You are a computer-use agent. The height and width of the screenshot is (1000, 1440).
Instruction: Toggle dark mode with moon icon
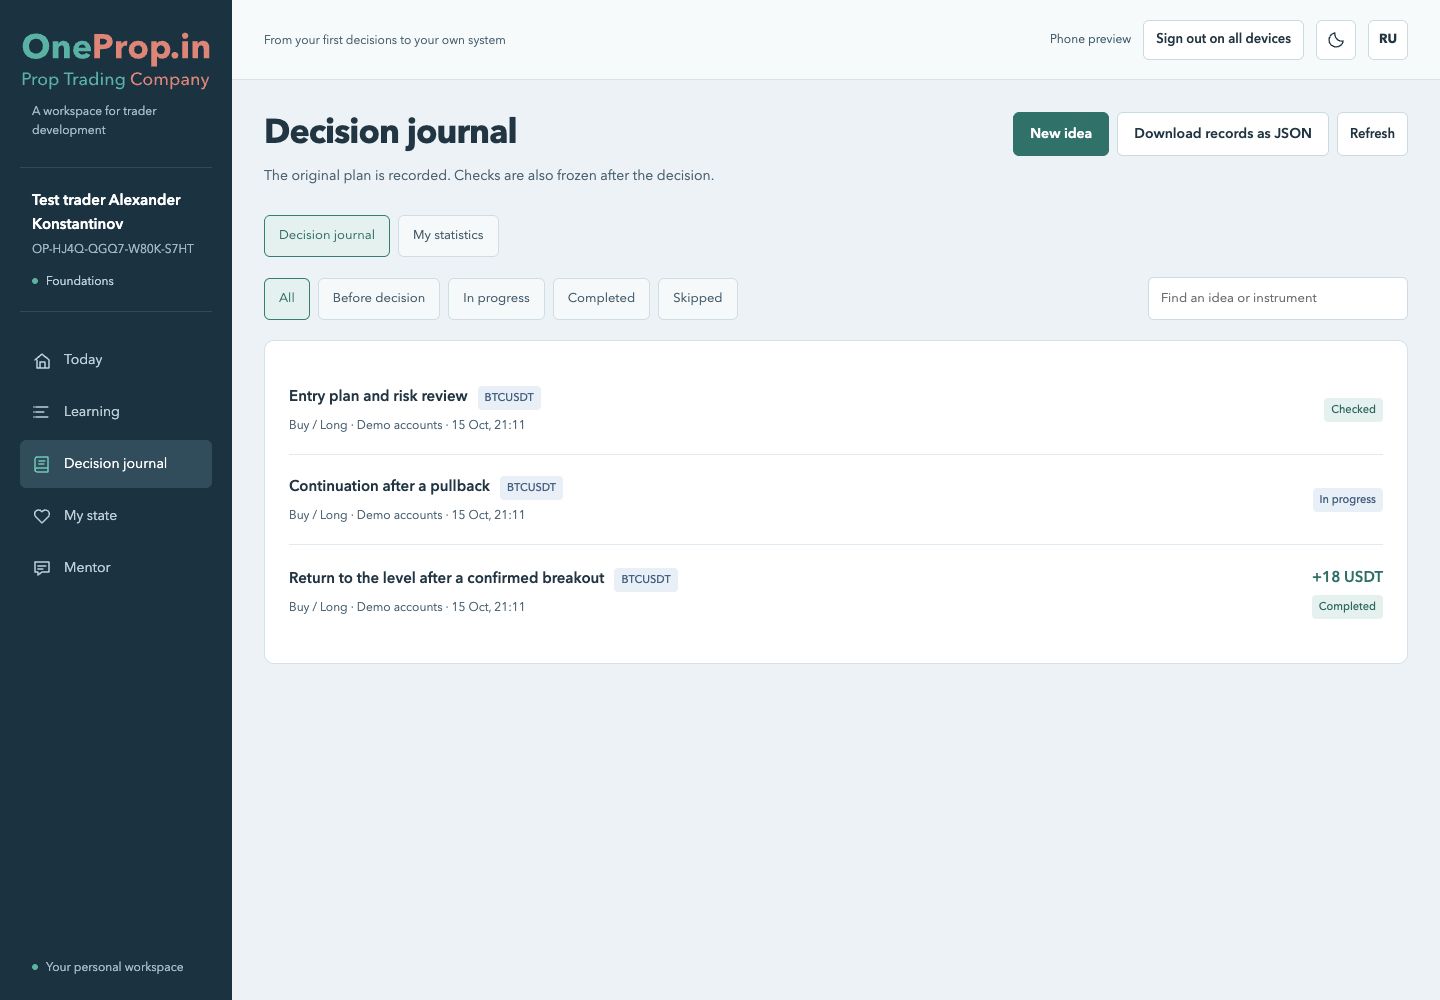coord(1336,40)
